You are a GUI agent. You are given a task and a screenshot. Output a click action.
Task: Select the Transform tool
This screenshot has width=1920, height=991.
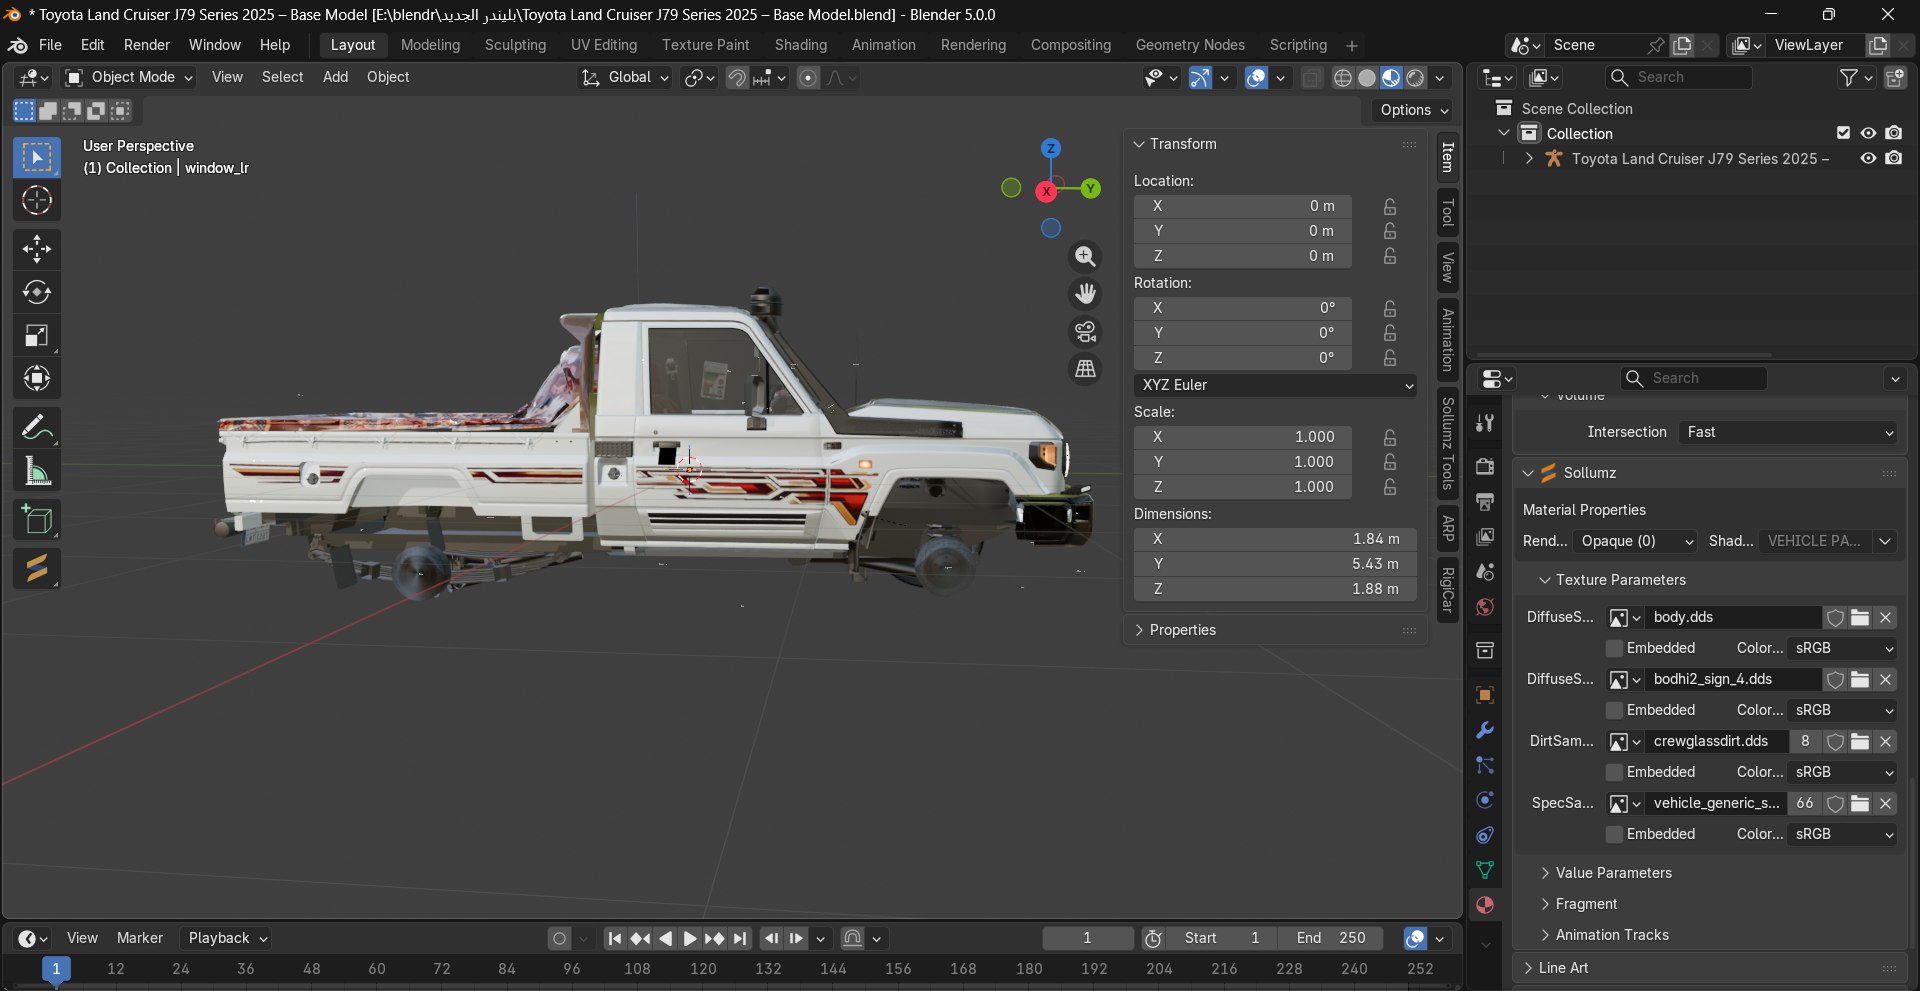[37, 378]
